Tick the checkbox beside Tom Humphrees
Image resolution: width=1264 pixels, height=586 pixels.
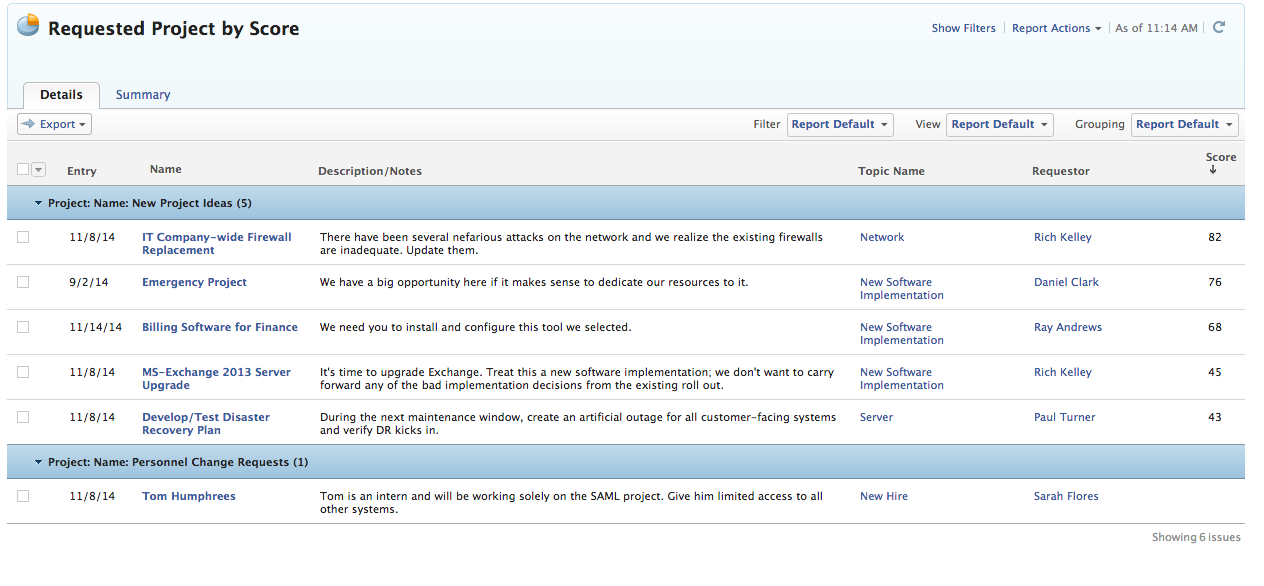click(x=23, y=496)
